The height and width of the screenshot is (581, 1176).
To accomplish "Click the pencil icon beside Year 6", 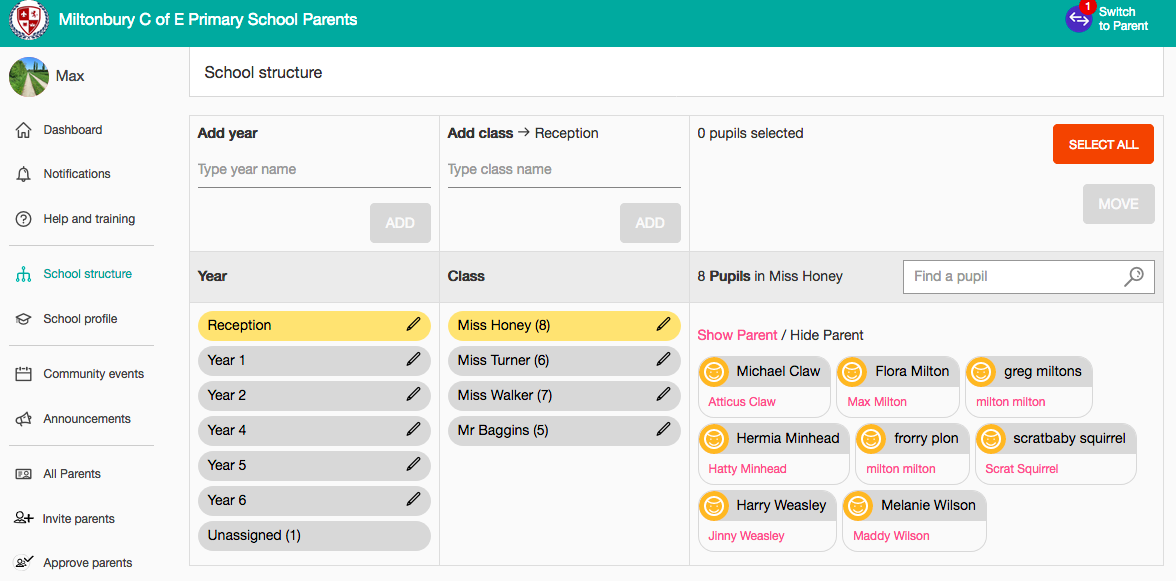I will [413, 499].
